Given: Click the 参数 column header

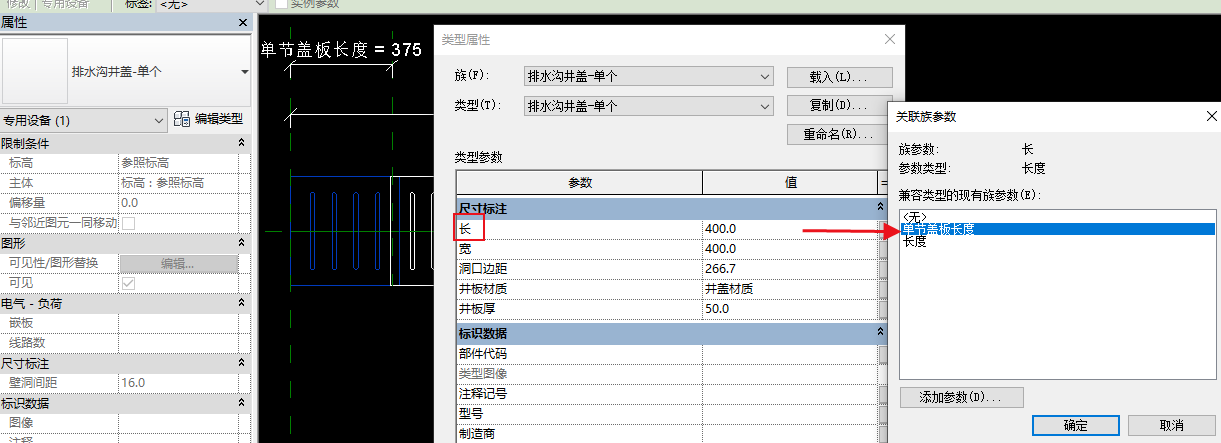Looking at the screenshot, I should tap(580, 183).
